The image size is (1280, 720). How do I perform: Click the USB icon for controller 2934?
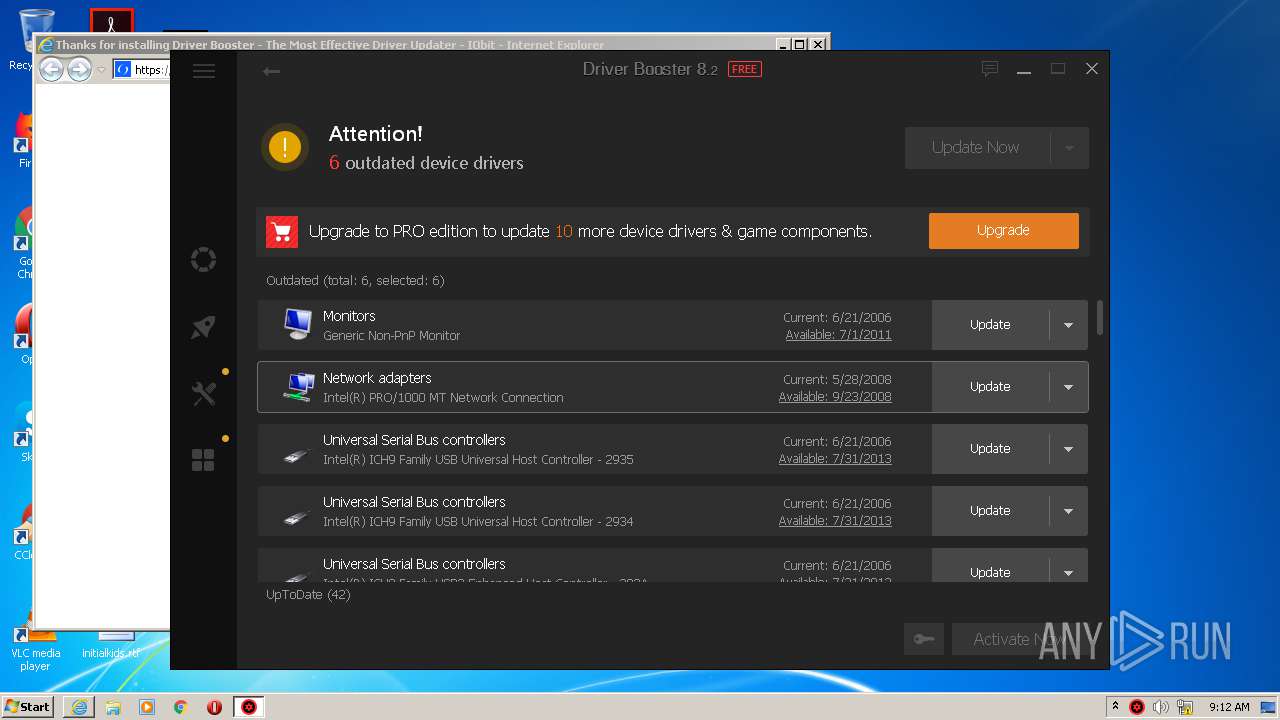tap(295, 518)
